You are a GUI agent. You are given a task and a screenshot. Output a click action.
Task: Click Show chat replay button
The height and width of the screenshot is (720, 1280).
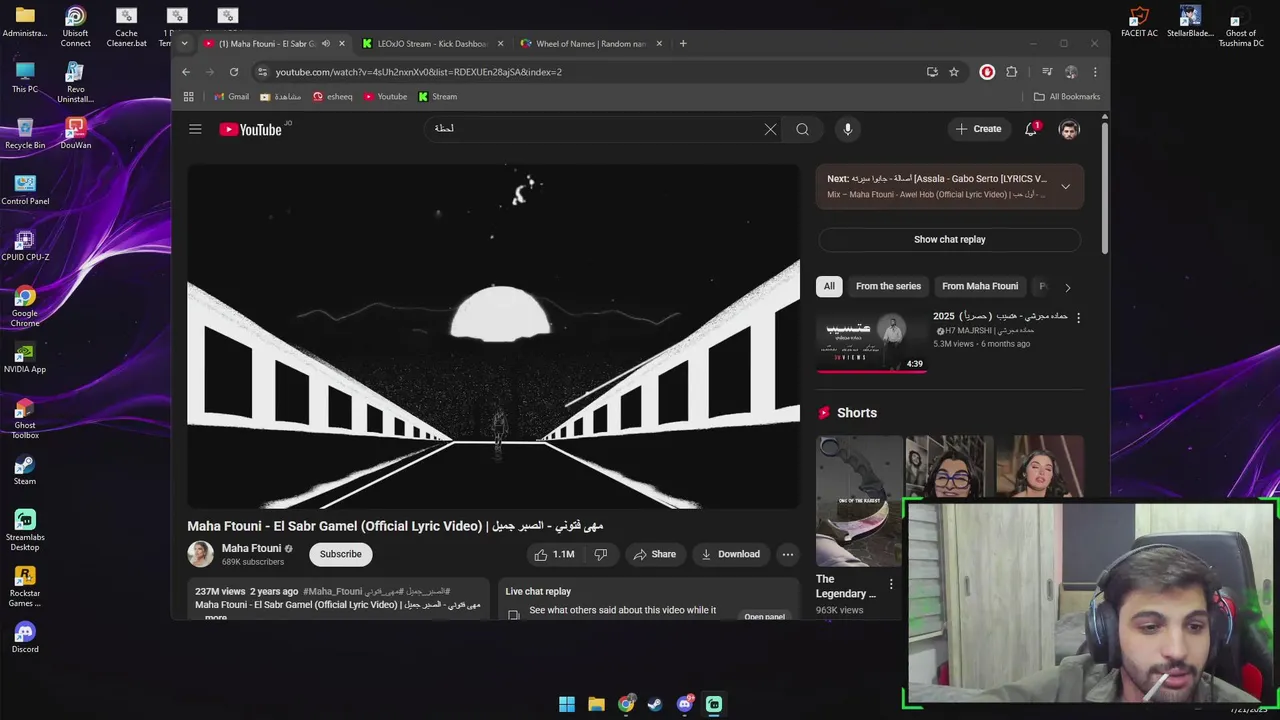[x=949, y=240]
